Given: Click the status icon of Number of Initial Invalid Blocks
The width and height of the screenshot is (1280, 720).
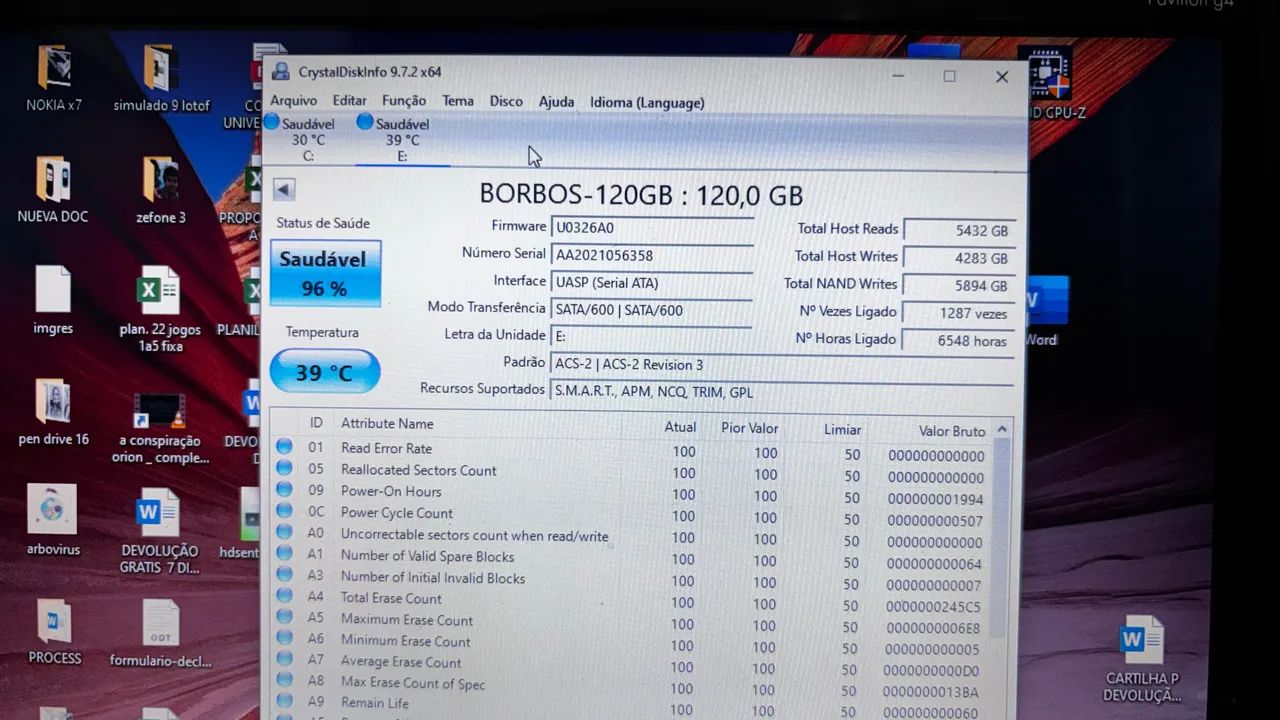Looking at the screenshot, I should coord(285,575).
